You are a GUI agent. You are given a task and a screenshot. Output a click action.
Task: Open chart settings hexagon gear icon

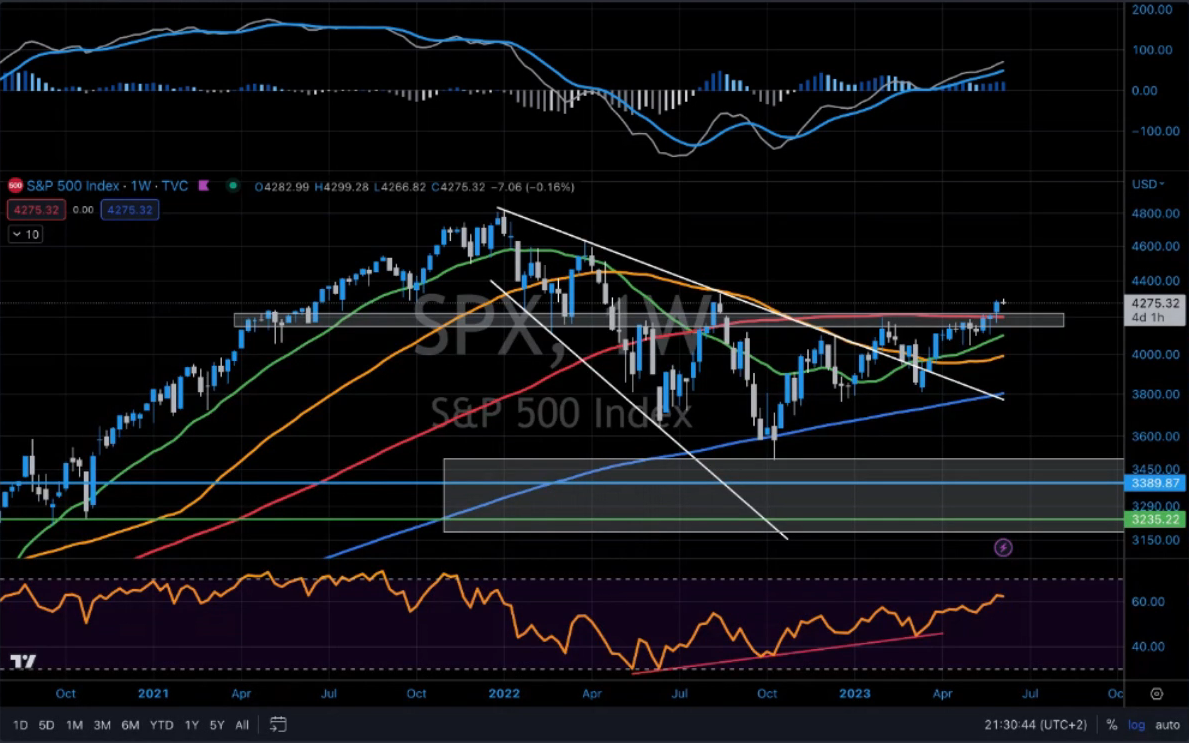tap(1157, 693)
